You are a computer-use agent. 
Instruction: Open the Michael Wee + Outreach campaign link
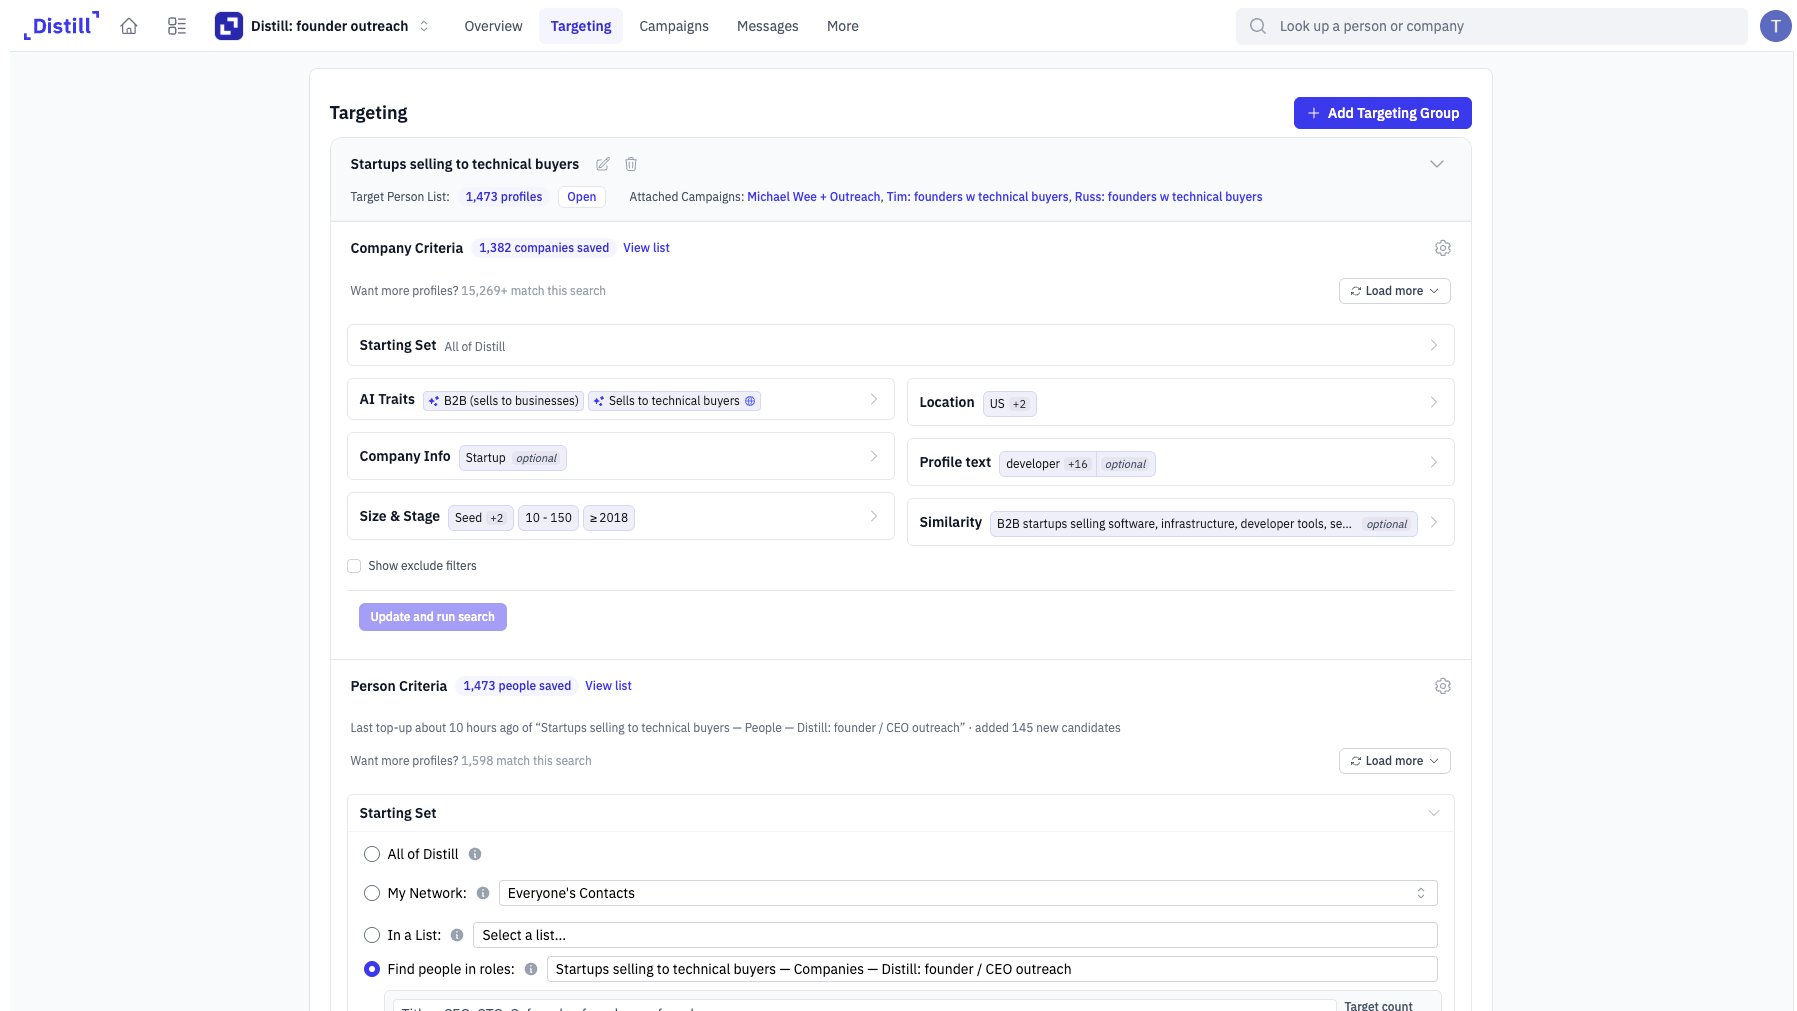814,197
